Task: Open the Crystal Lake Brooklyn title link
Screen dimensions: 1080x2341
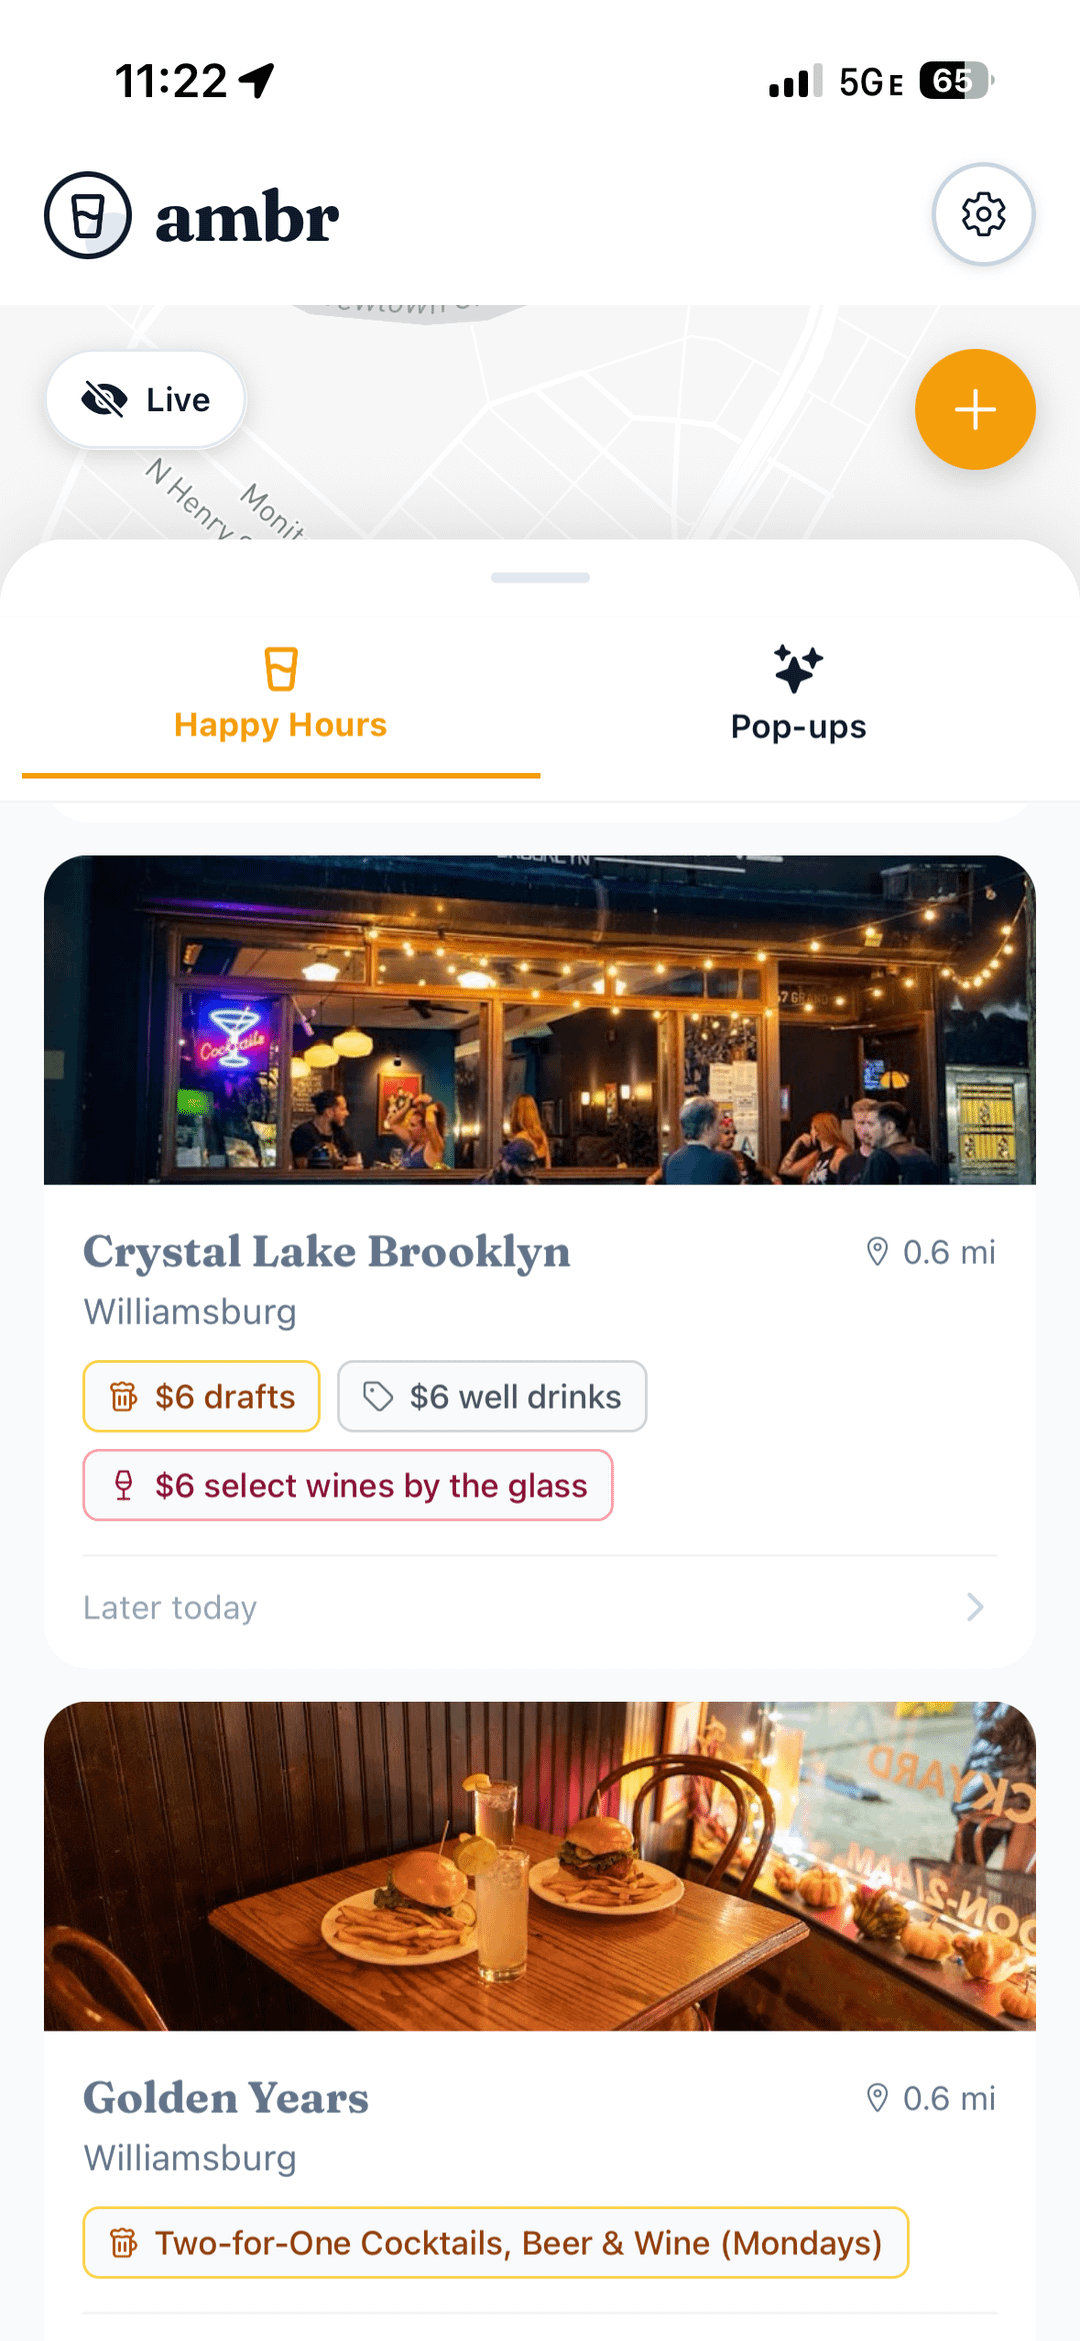Action: (327, 1251)
